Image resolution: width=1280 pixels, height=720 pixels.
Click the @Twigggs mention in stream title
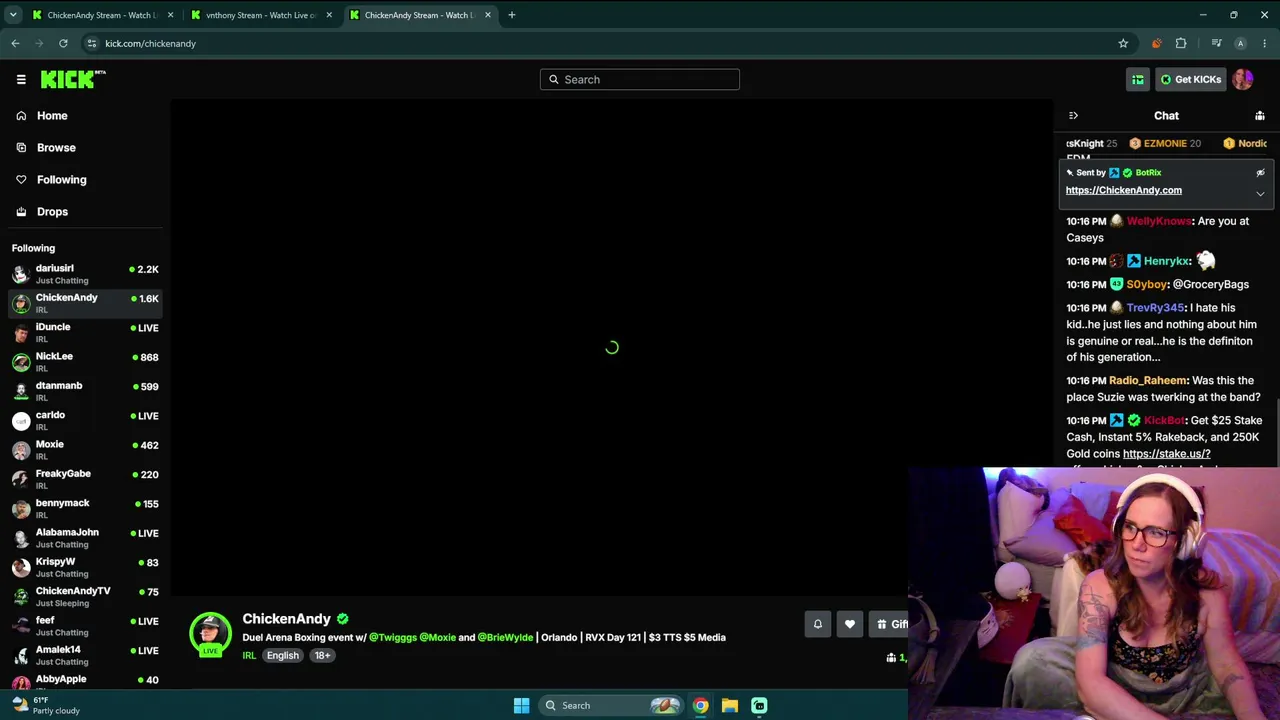392,637
